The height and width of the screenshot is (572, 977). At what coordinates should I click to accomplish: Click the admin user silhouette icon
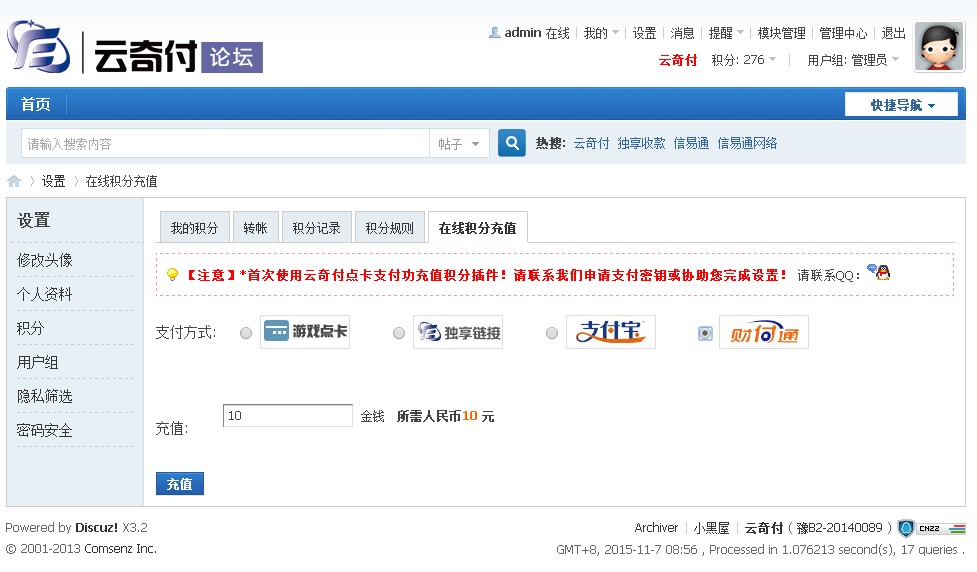pos(495,32)
